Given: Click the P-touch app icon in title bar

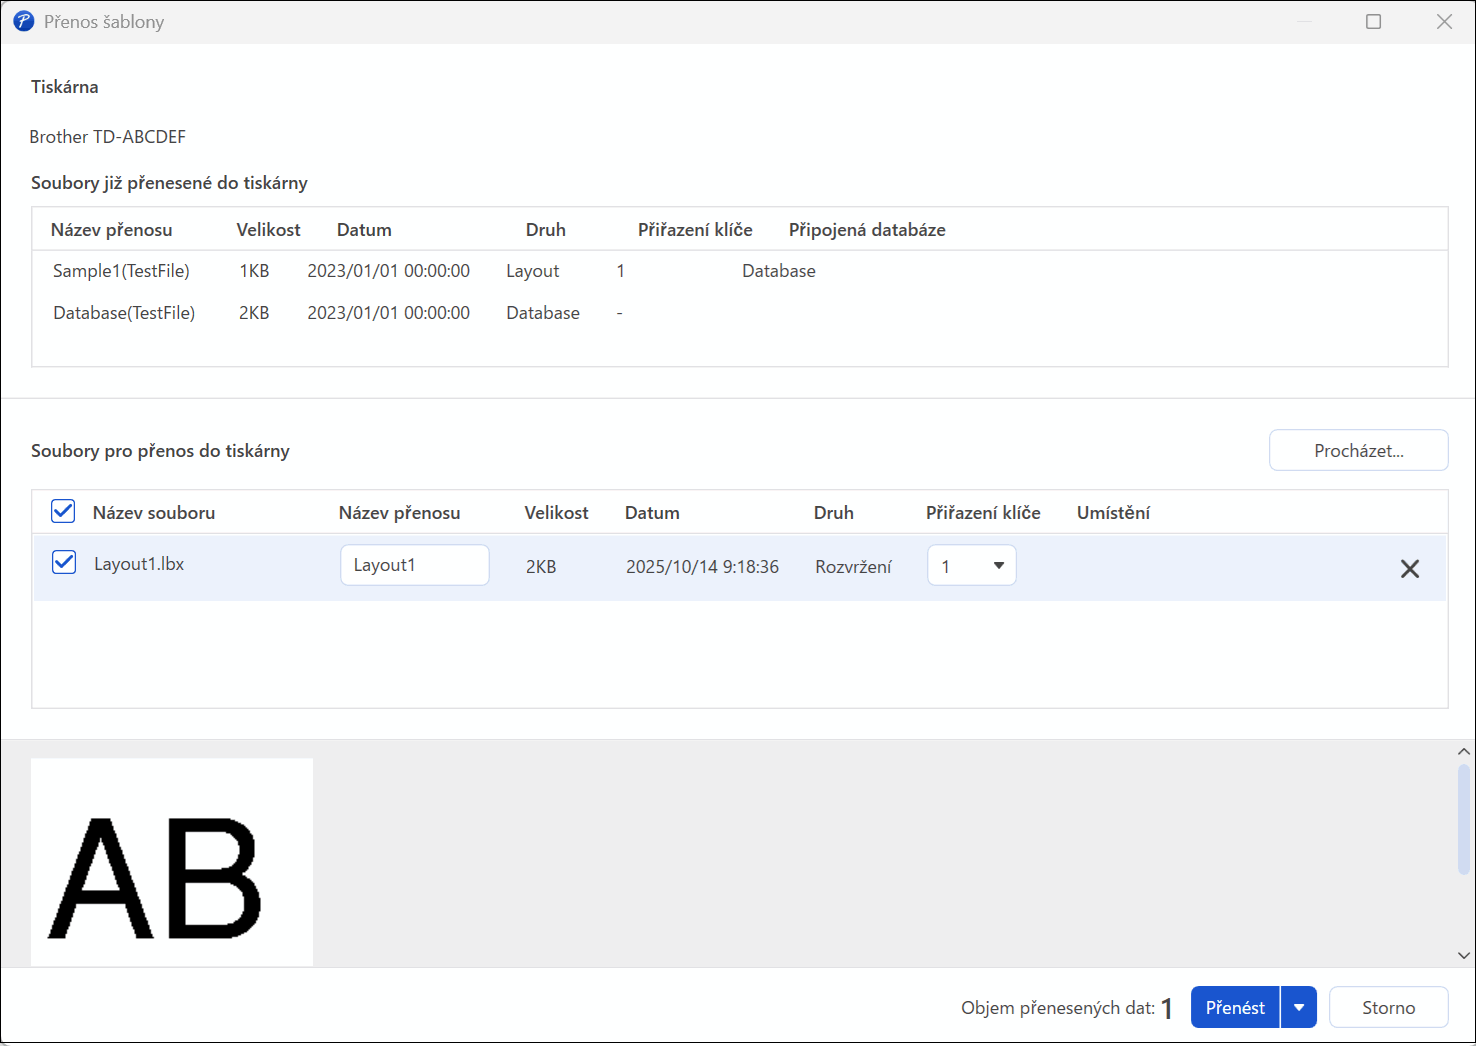Looking at the screenshot, I should pyautogui.click(x=23, y=21).
